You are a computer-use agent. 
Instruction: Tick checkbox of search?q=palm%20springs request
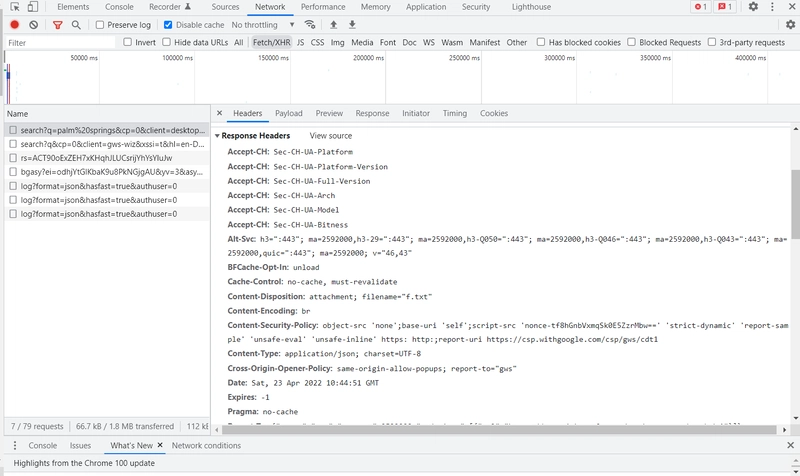click(13, 130)
